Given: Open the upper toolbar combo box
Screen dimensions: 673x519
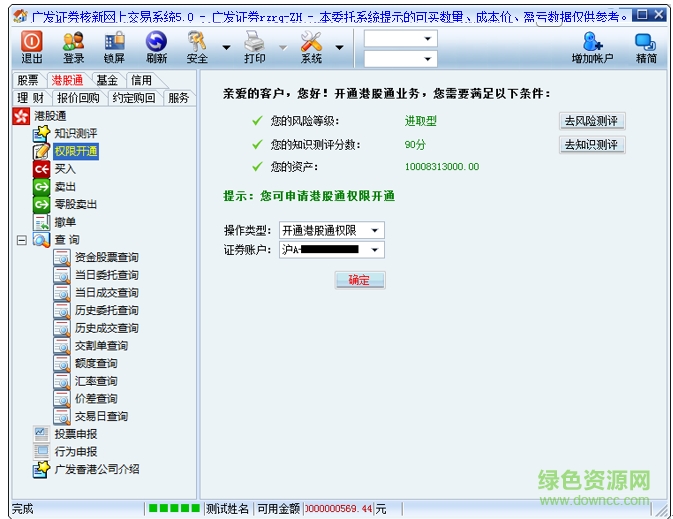Looking at the screenshot, I should 400,39.
